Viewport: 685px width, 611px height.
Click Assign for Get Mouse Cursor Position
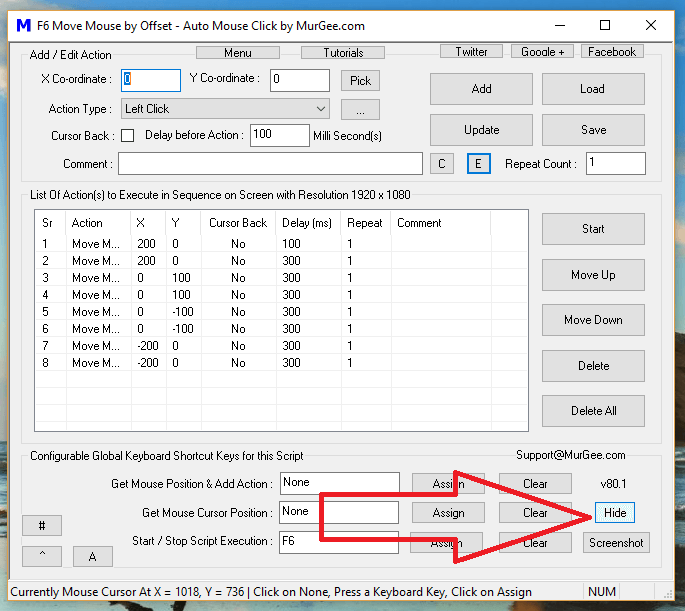(x=448, y=513)
